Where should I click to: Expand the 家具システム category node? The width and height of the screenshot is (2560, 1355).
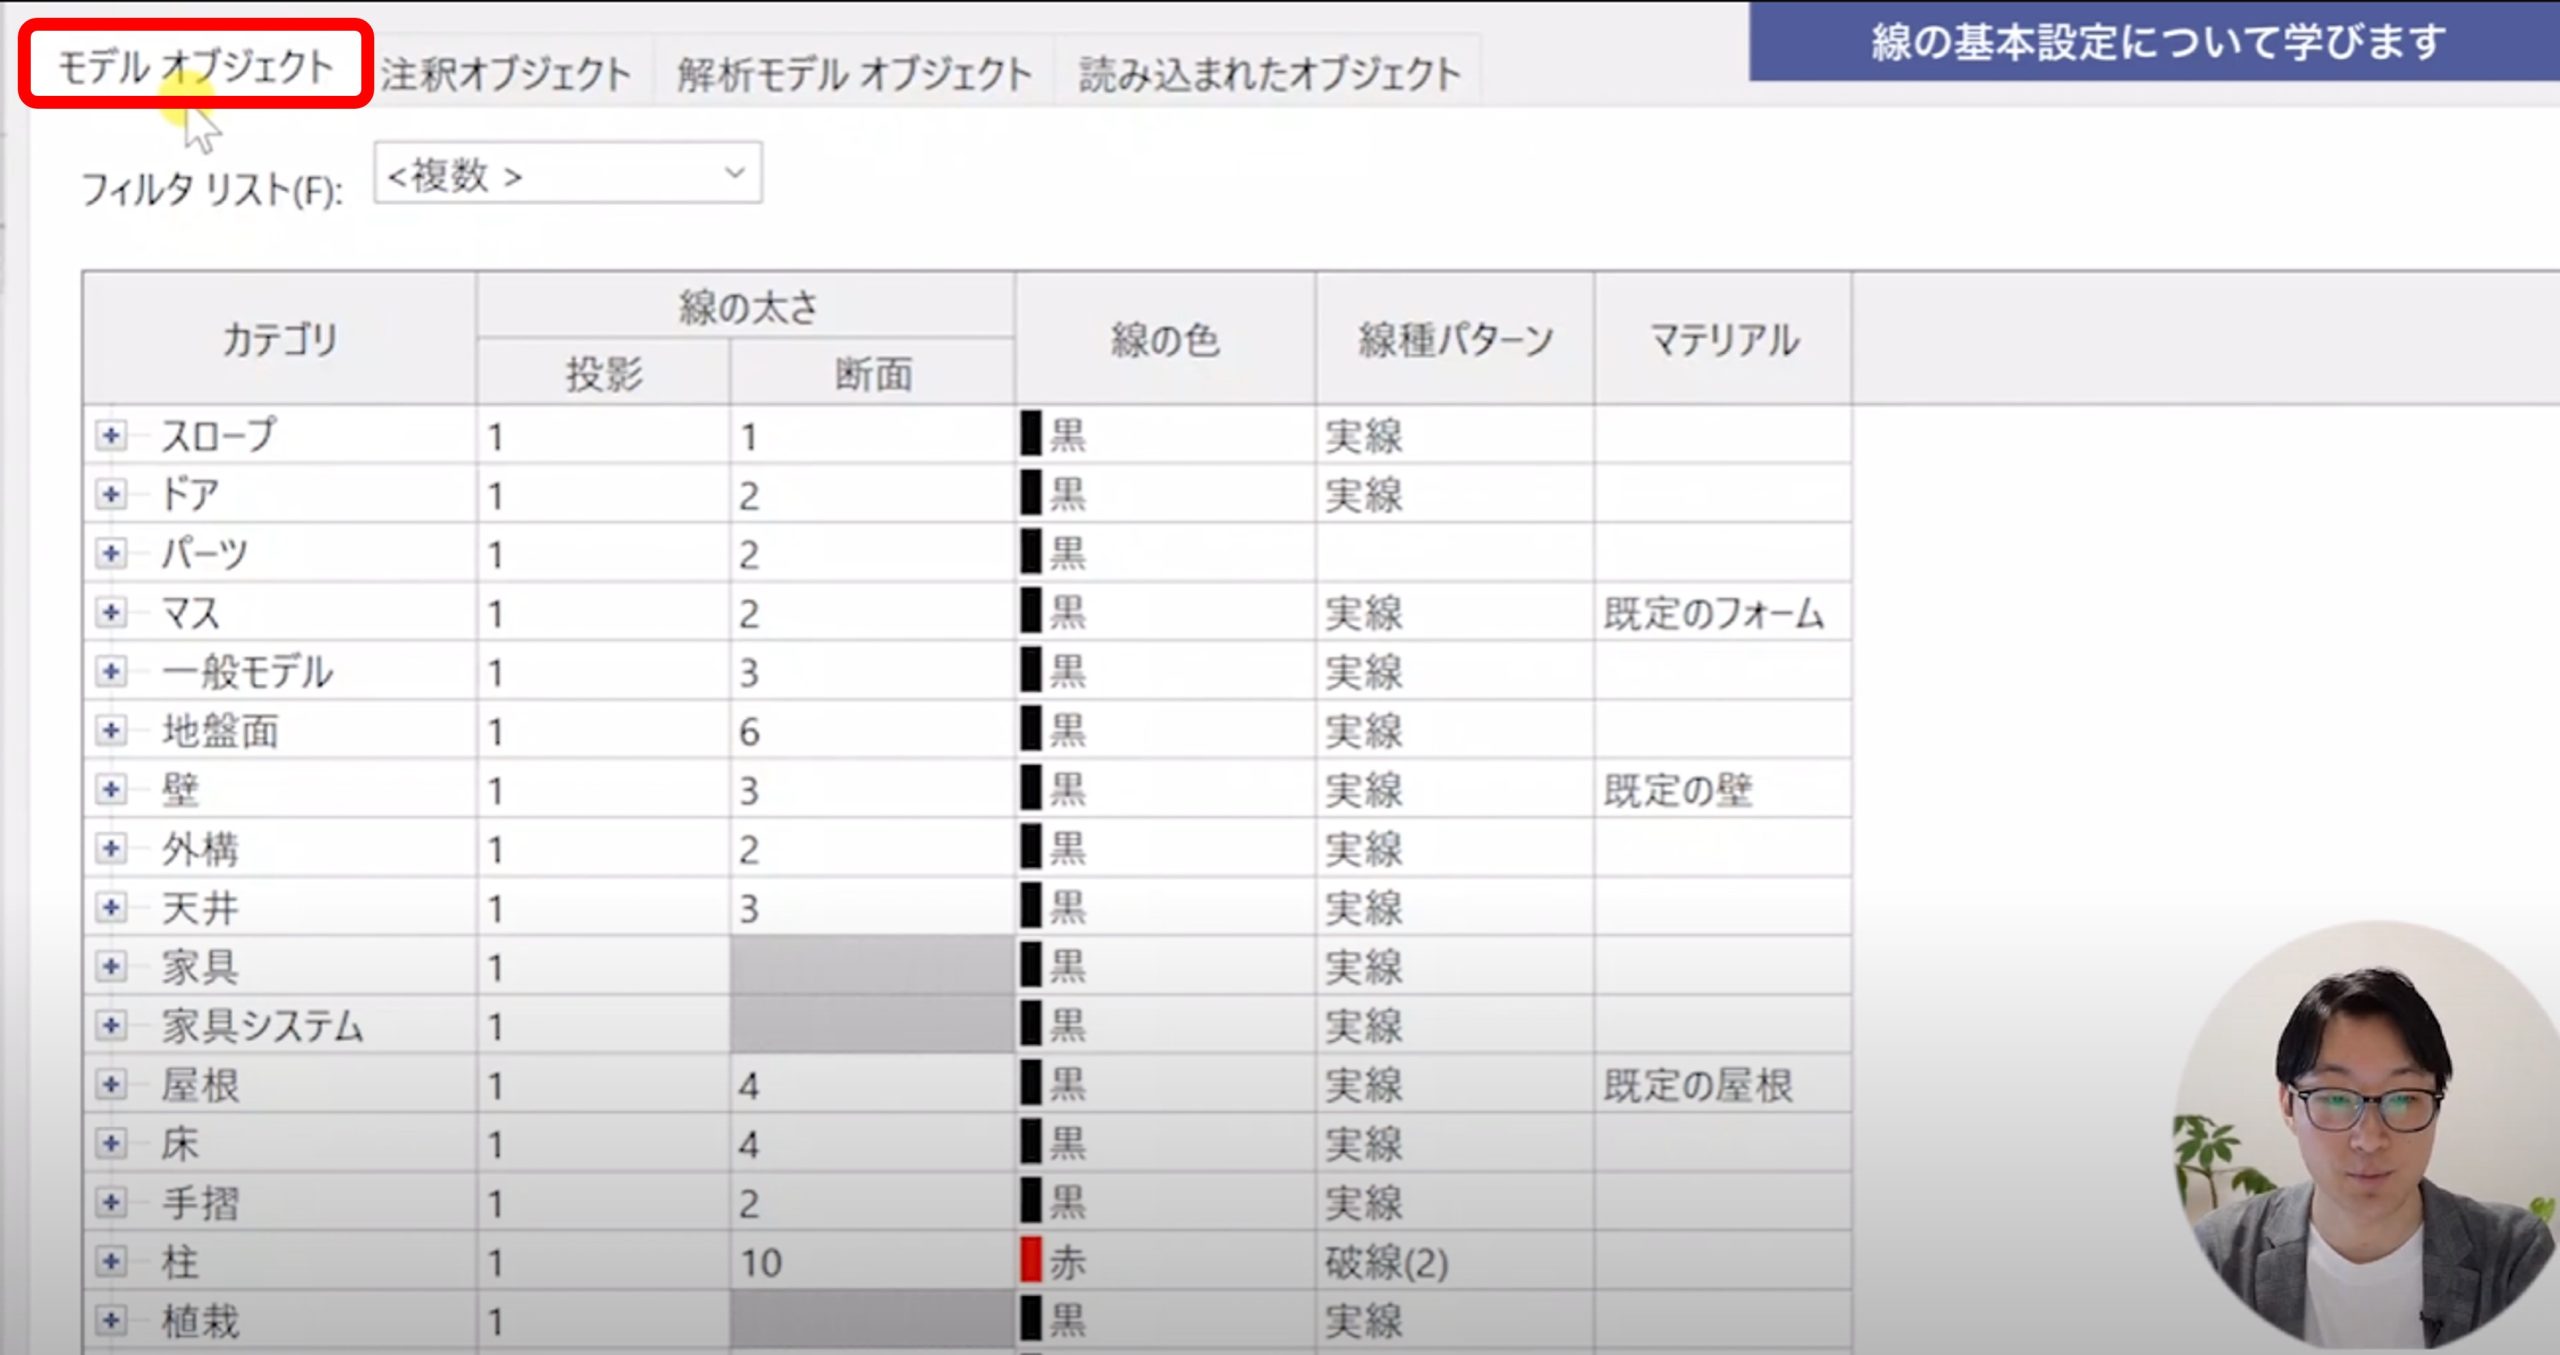coord(111,1025)
